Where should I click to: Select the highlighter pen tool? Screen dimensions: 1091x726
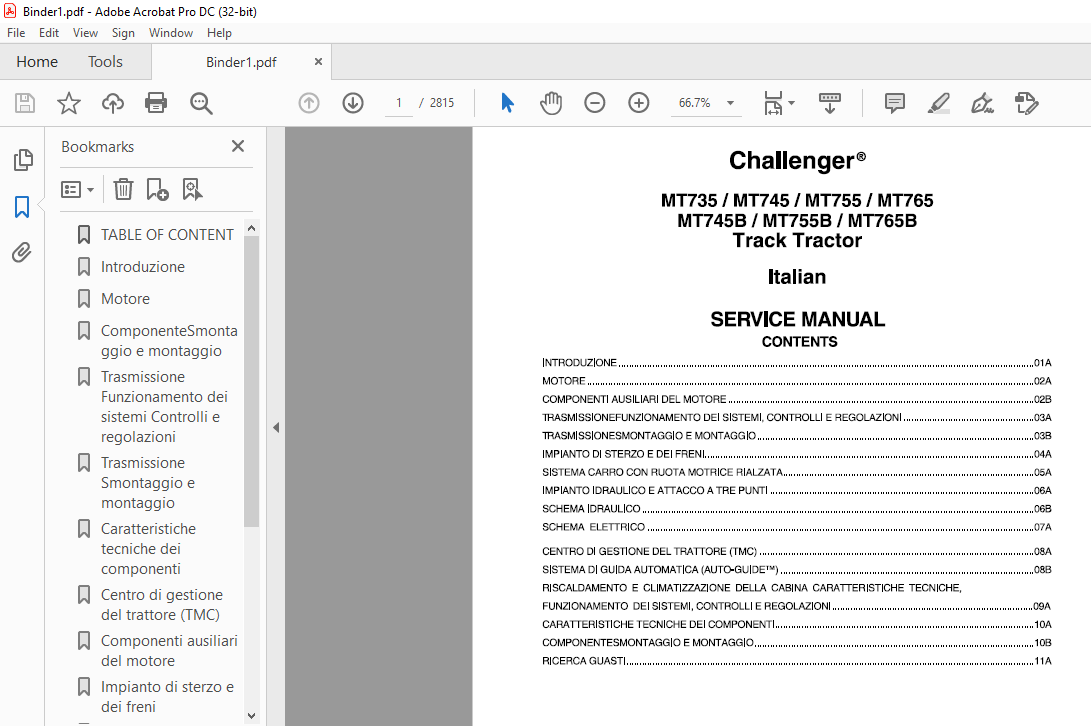[939, 103]
